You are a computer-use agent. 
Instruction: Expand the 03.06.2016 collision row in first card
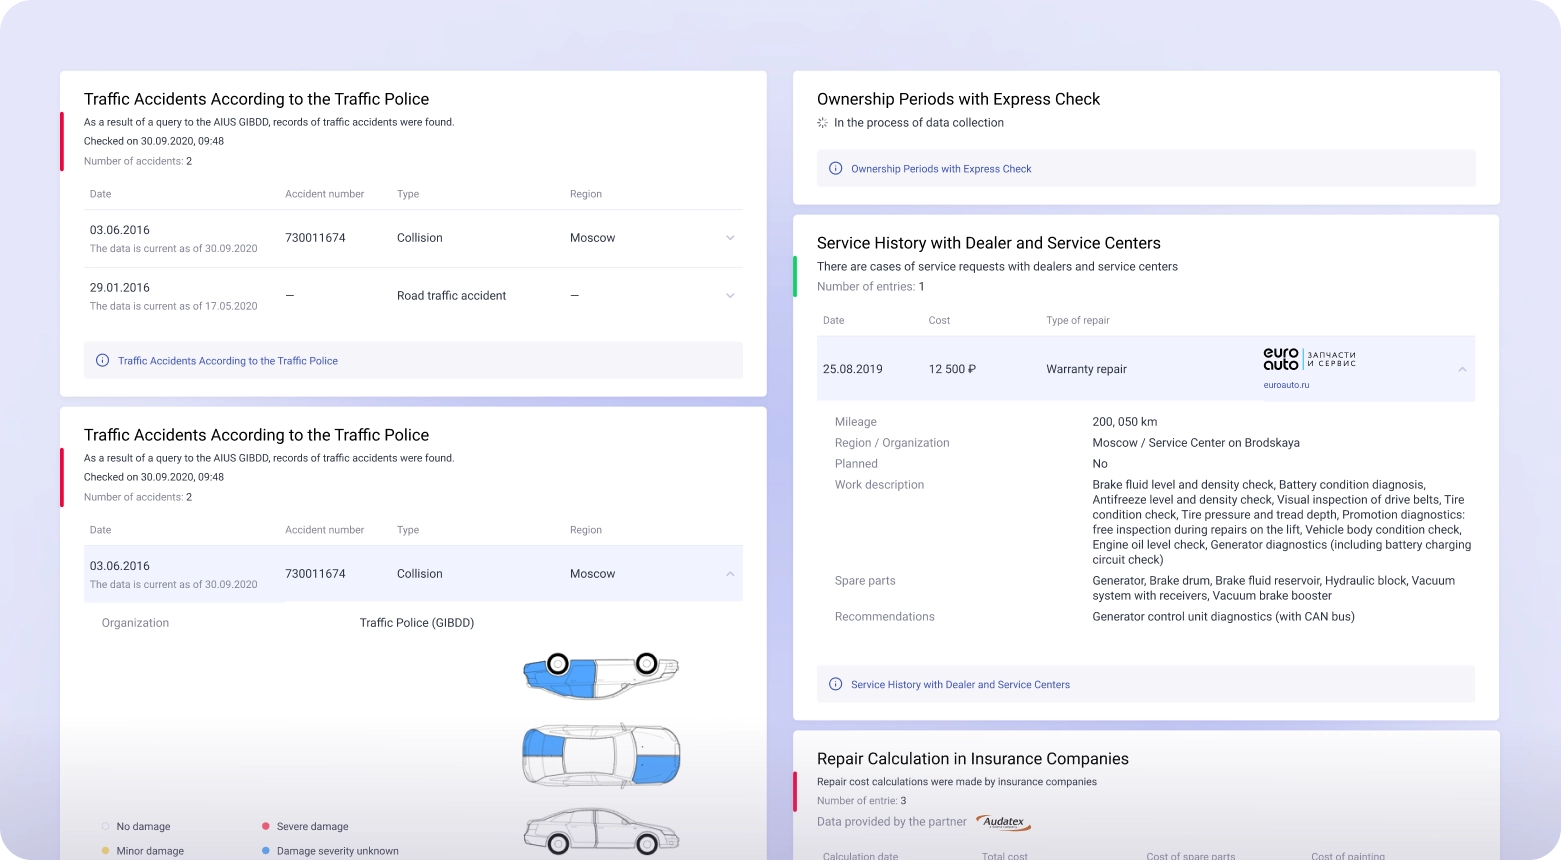click(730, 238)
